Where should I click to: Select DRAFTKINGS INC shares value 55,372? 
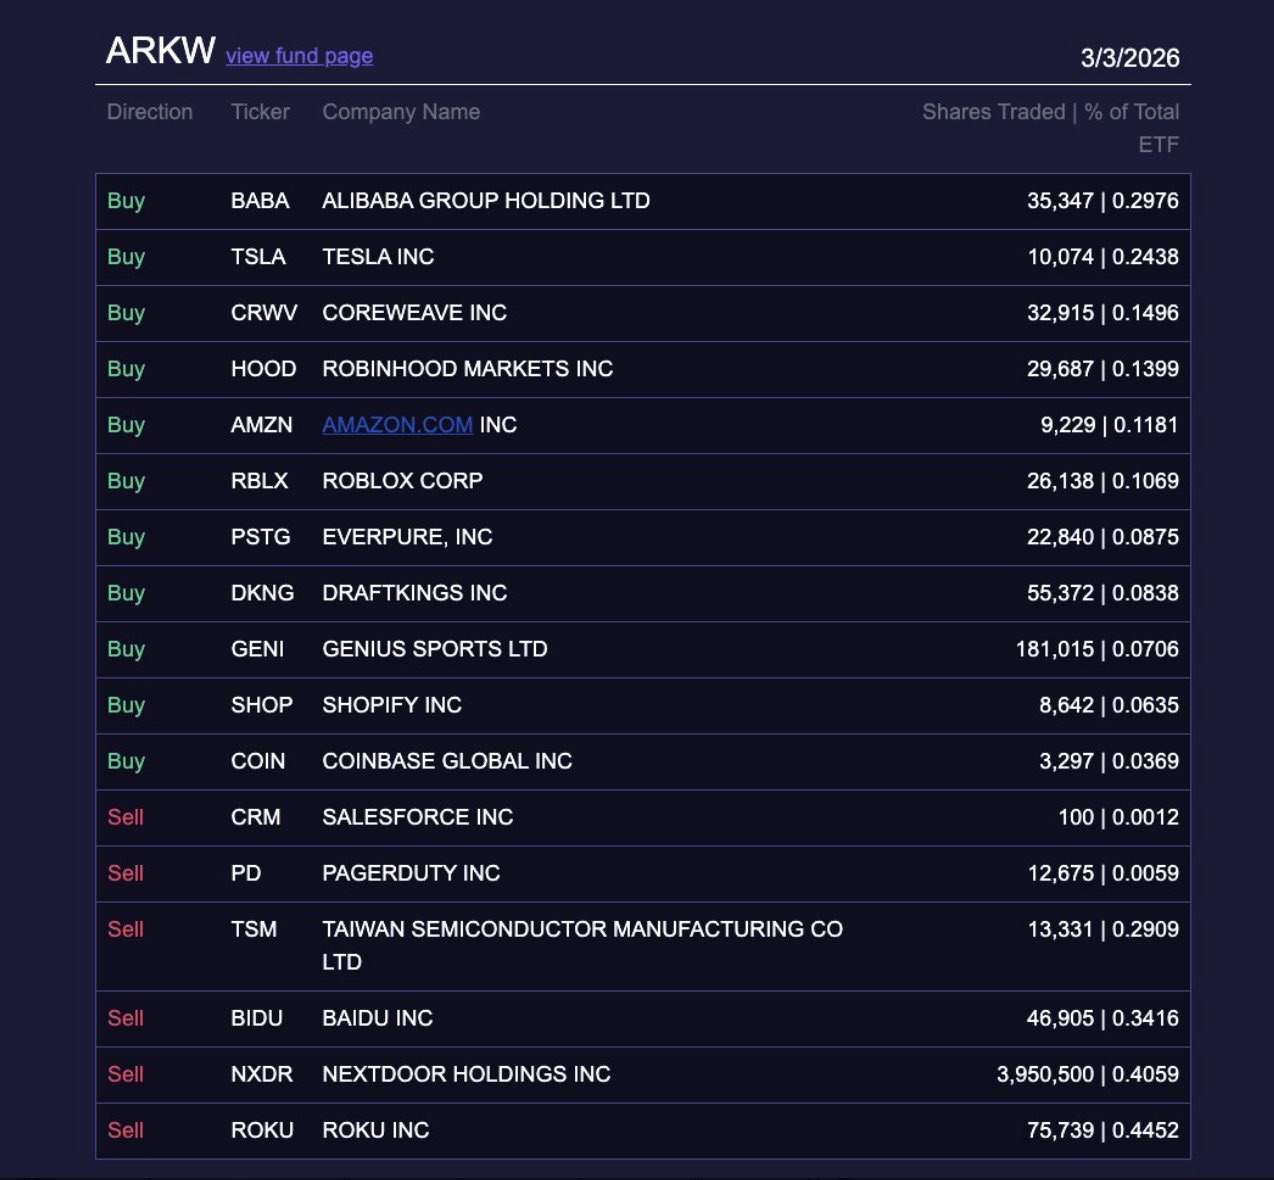(1060, 593)
